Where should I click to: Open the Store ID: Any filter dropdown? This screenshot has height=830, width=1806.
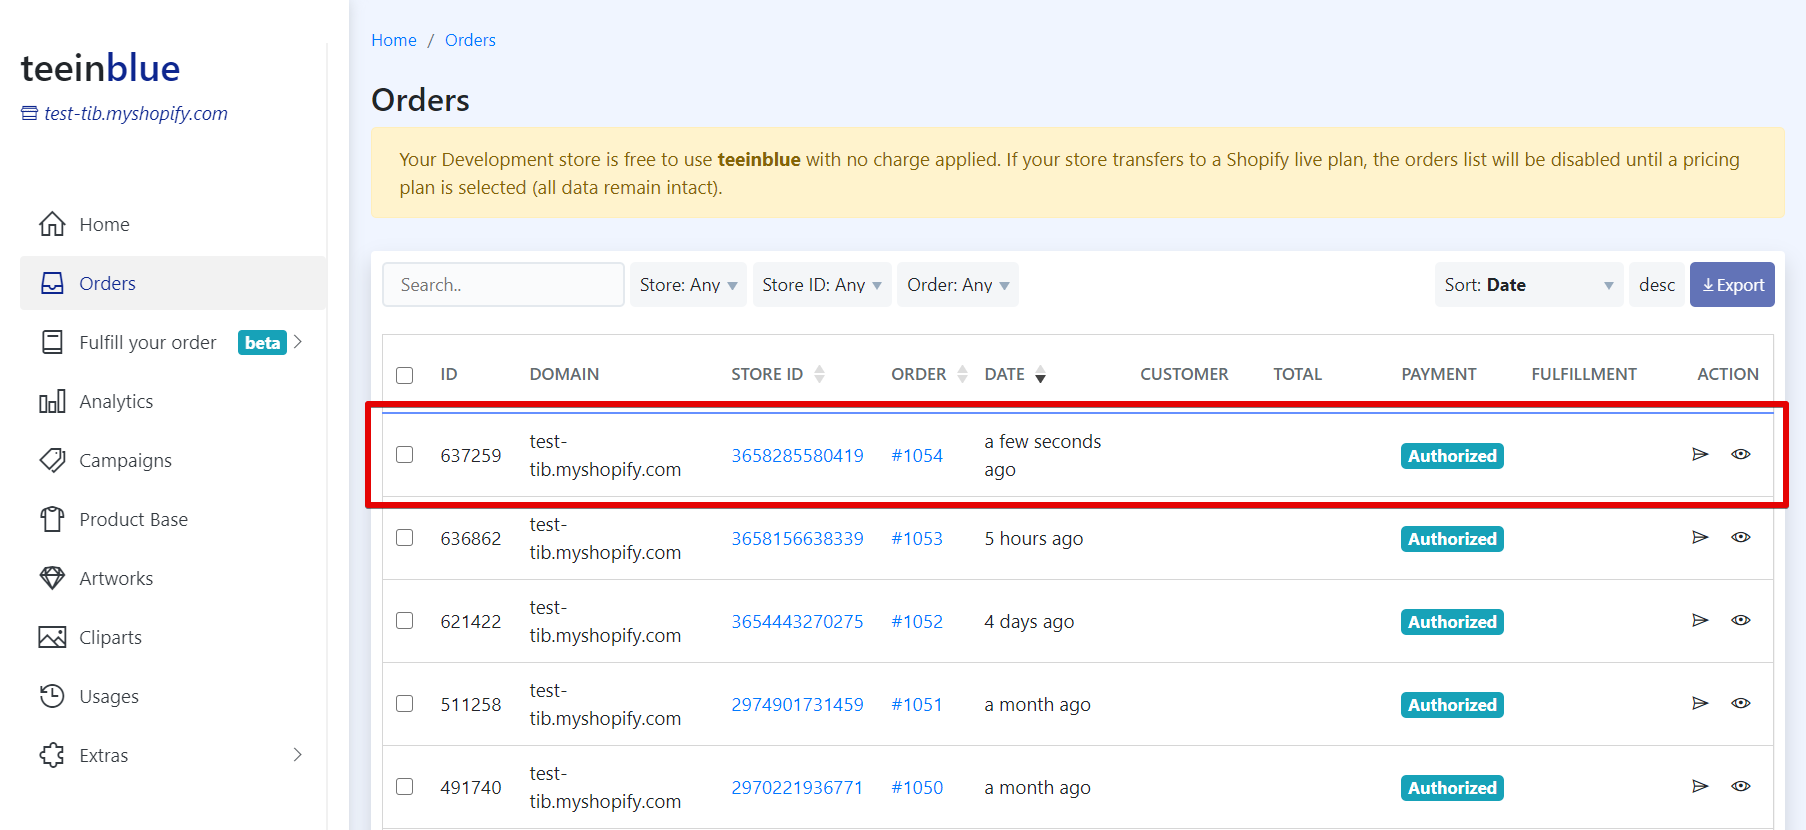click(822, 285)
